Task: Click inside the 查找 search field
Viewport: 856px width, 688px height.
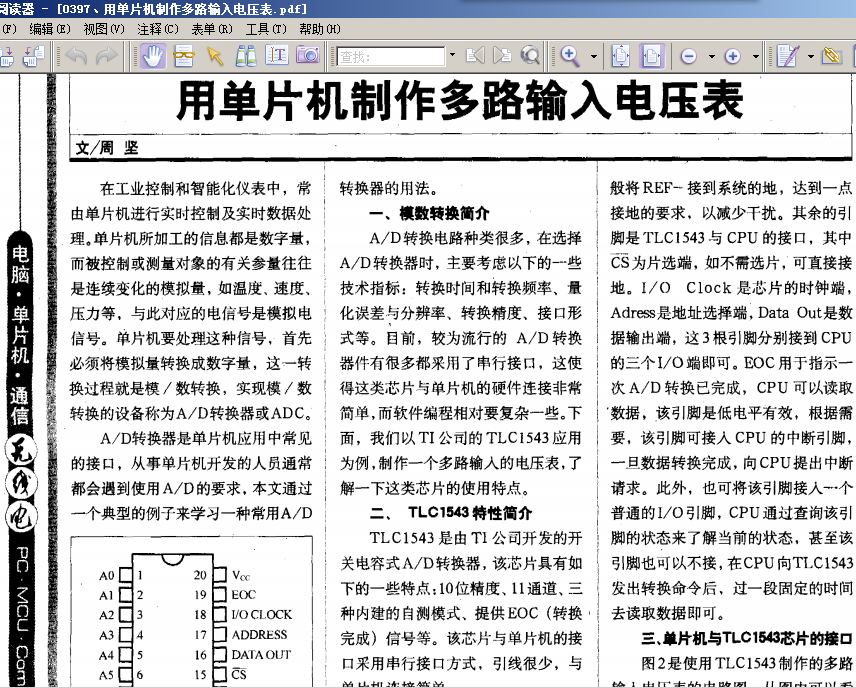Action: pyautogui.click(x=391, y=56)
